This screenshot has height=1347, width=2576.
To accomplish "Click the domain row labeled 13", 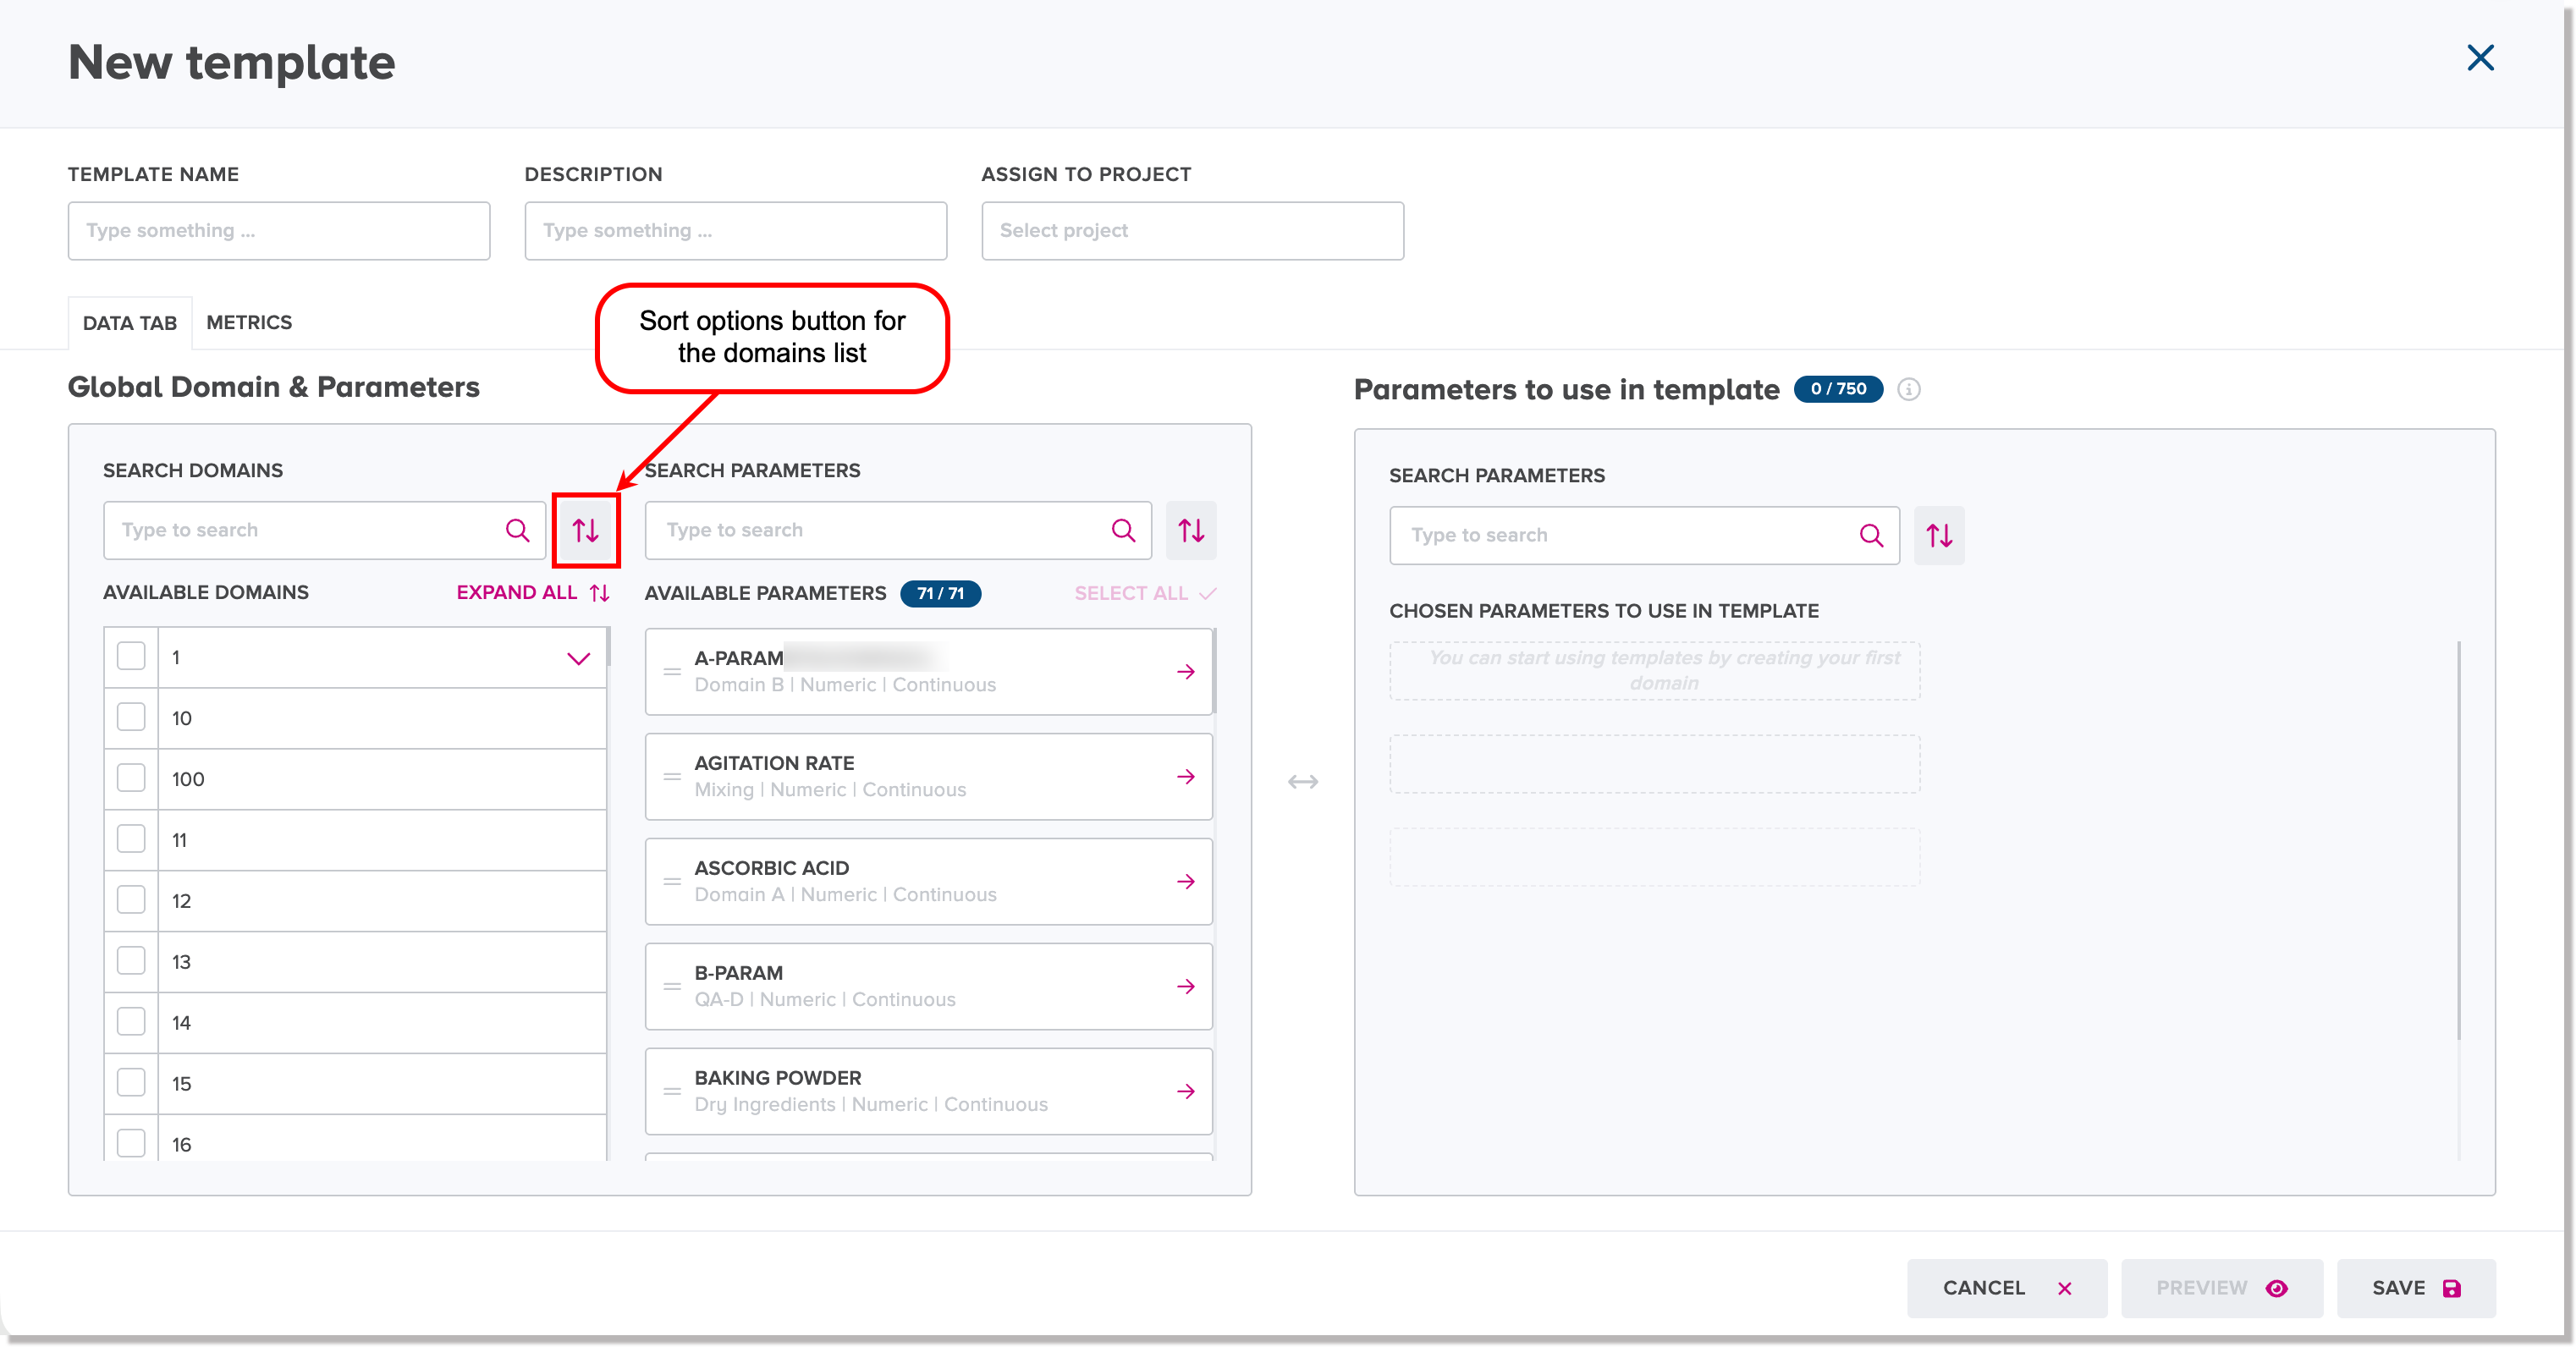I will 355,961.
